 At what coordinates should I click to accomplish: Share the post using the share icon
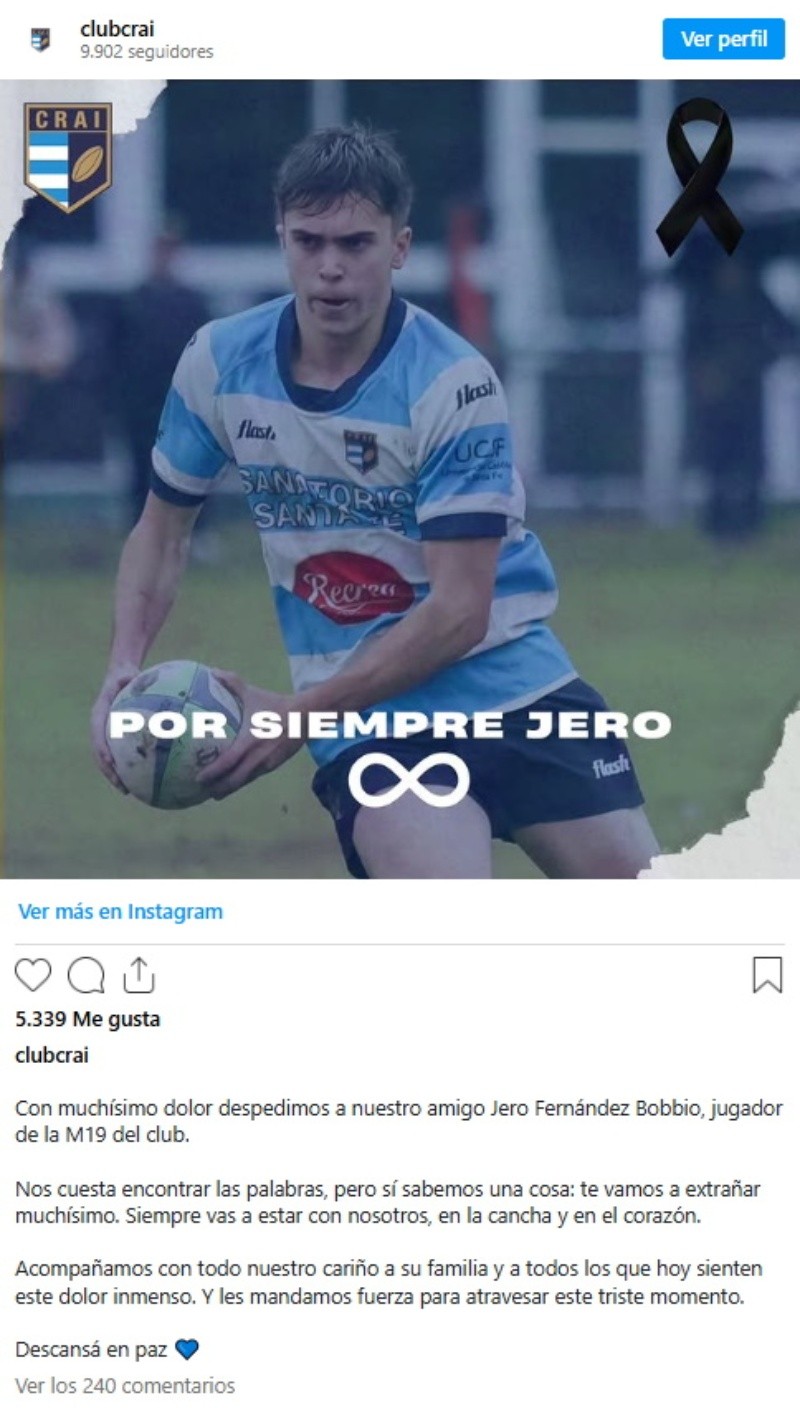click(139, 975)
